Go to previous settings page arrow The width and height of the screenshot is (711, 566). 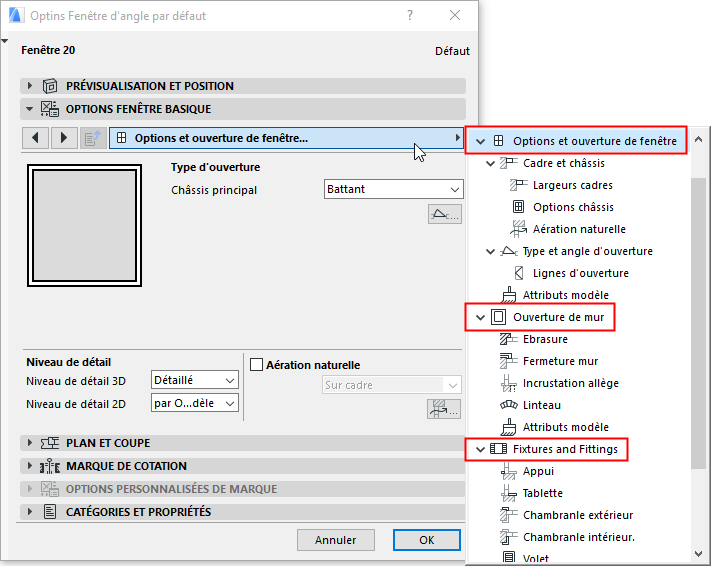pos(35,138)
